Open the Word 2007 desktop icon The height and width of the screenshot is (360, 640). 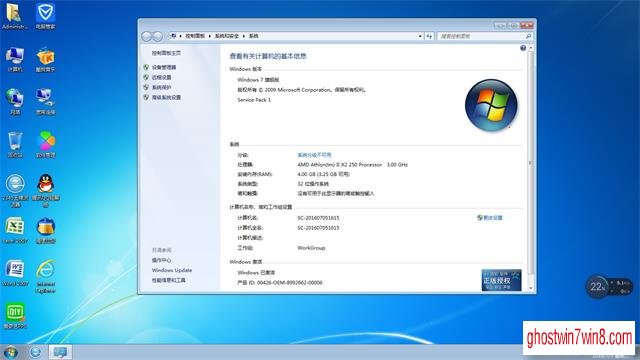point(15,273)
